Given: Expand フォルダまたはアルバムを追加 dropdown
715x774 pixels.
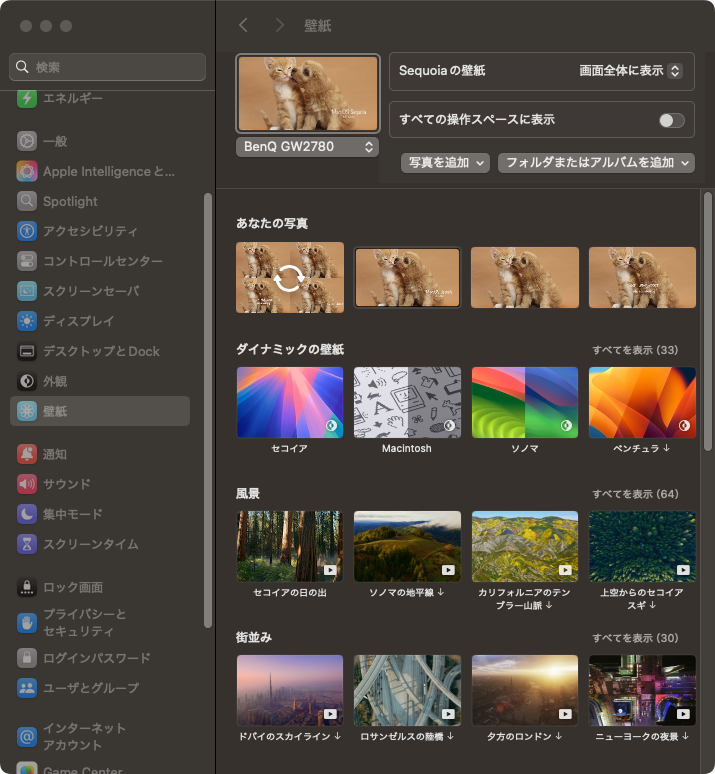Looking at the screenshot, I should pyautogui.click(x=596, y=163).
